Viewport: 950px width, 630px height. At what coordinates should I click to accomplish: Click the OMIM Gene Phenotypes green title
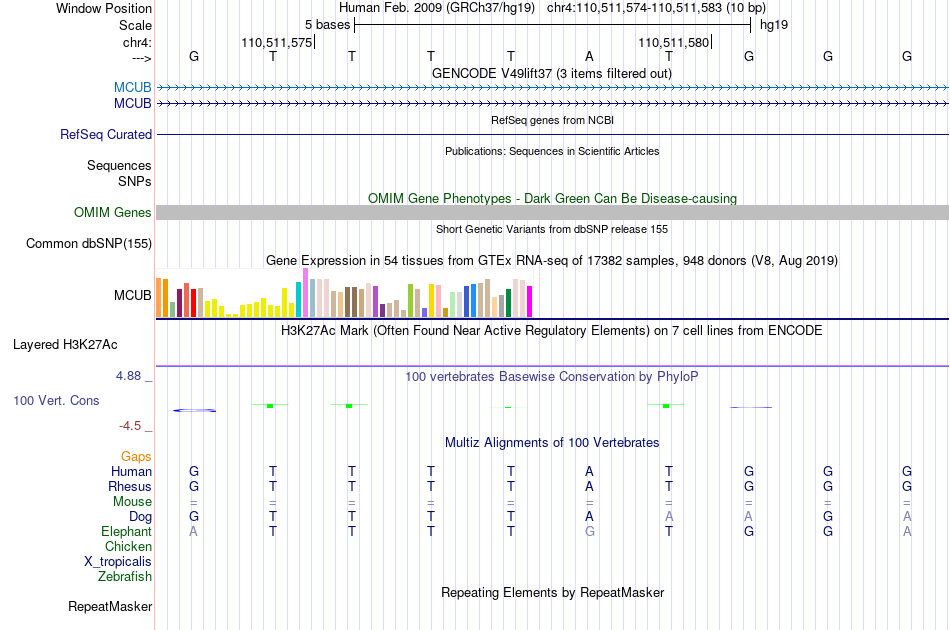tap(553, 198)
